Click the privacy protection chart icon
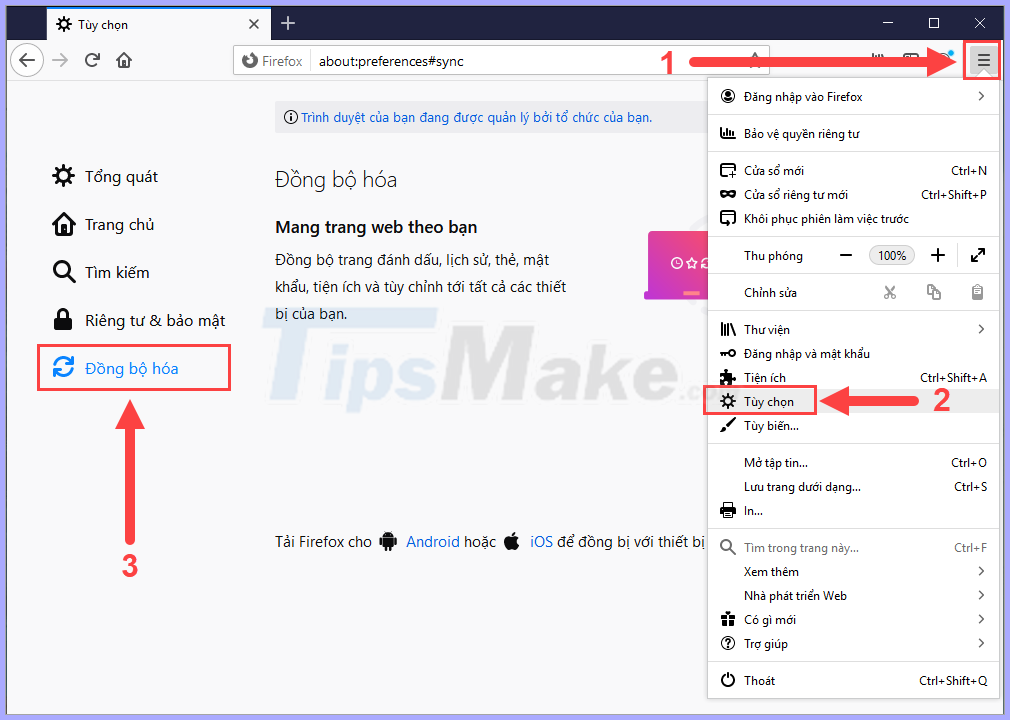The image size is (1010, 720). (x=728, y=133)
